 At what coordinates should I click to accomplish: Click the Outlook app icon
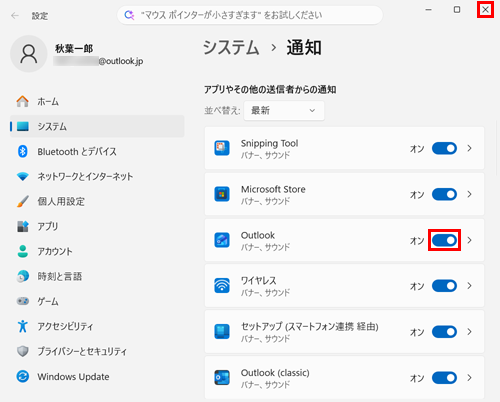click(x=222, y=240)
